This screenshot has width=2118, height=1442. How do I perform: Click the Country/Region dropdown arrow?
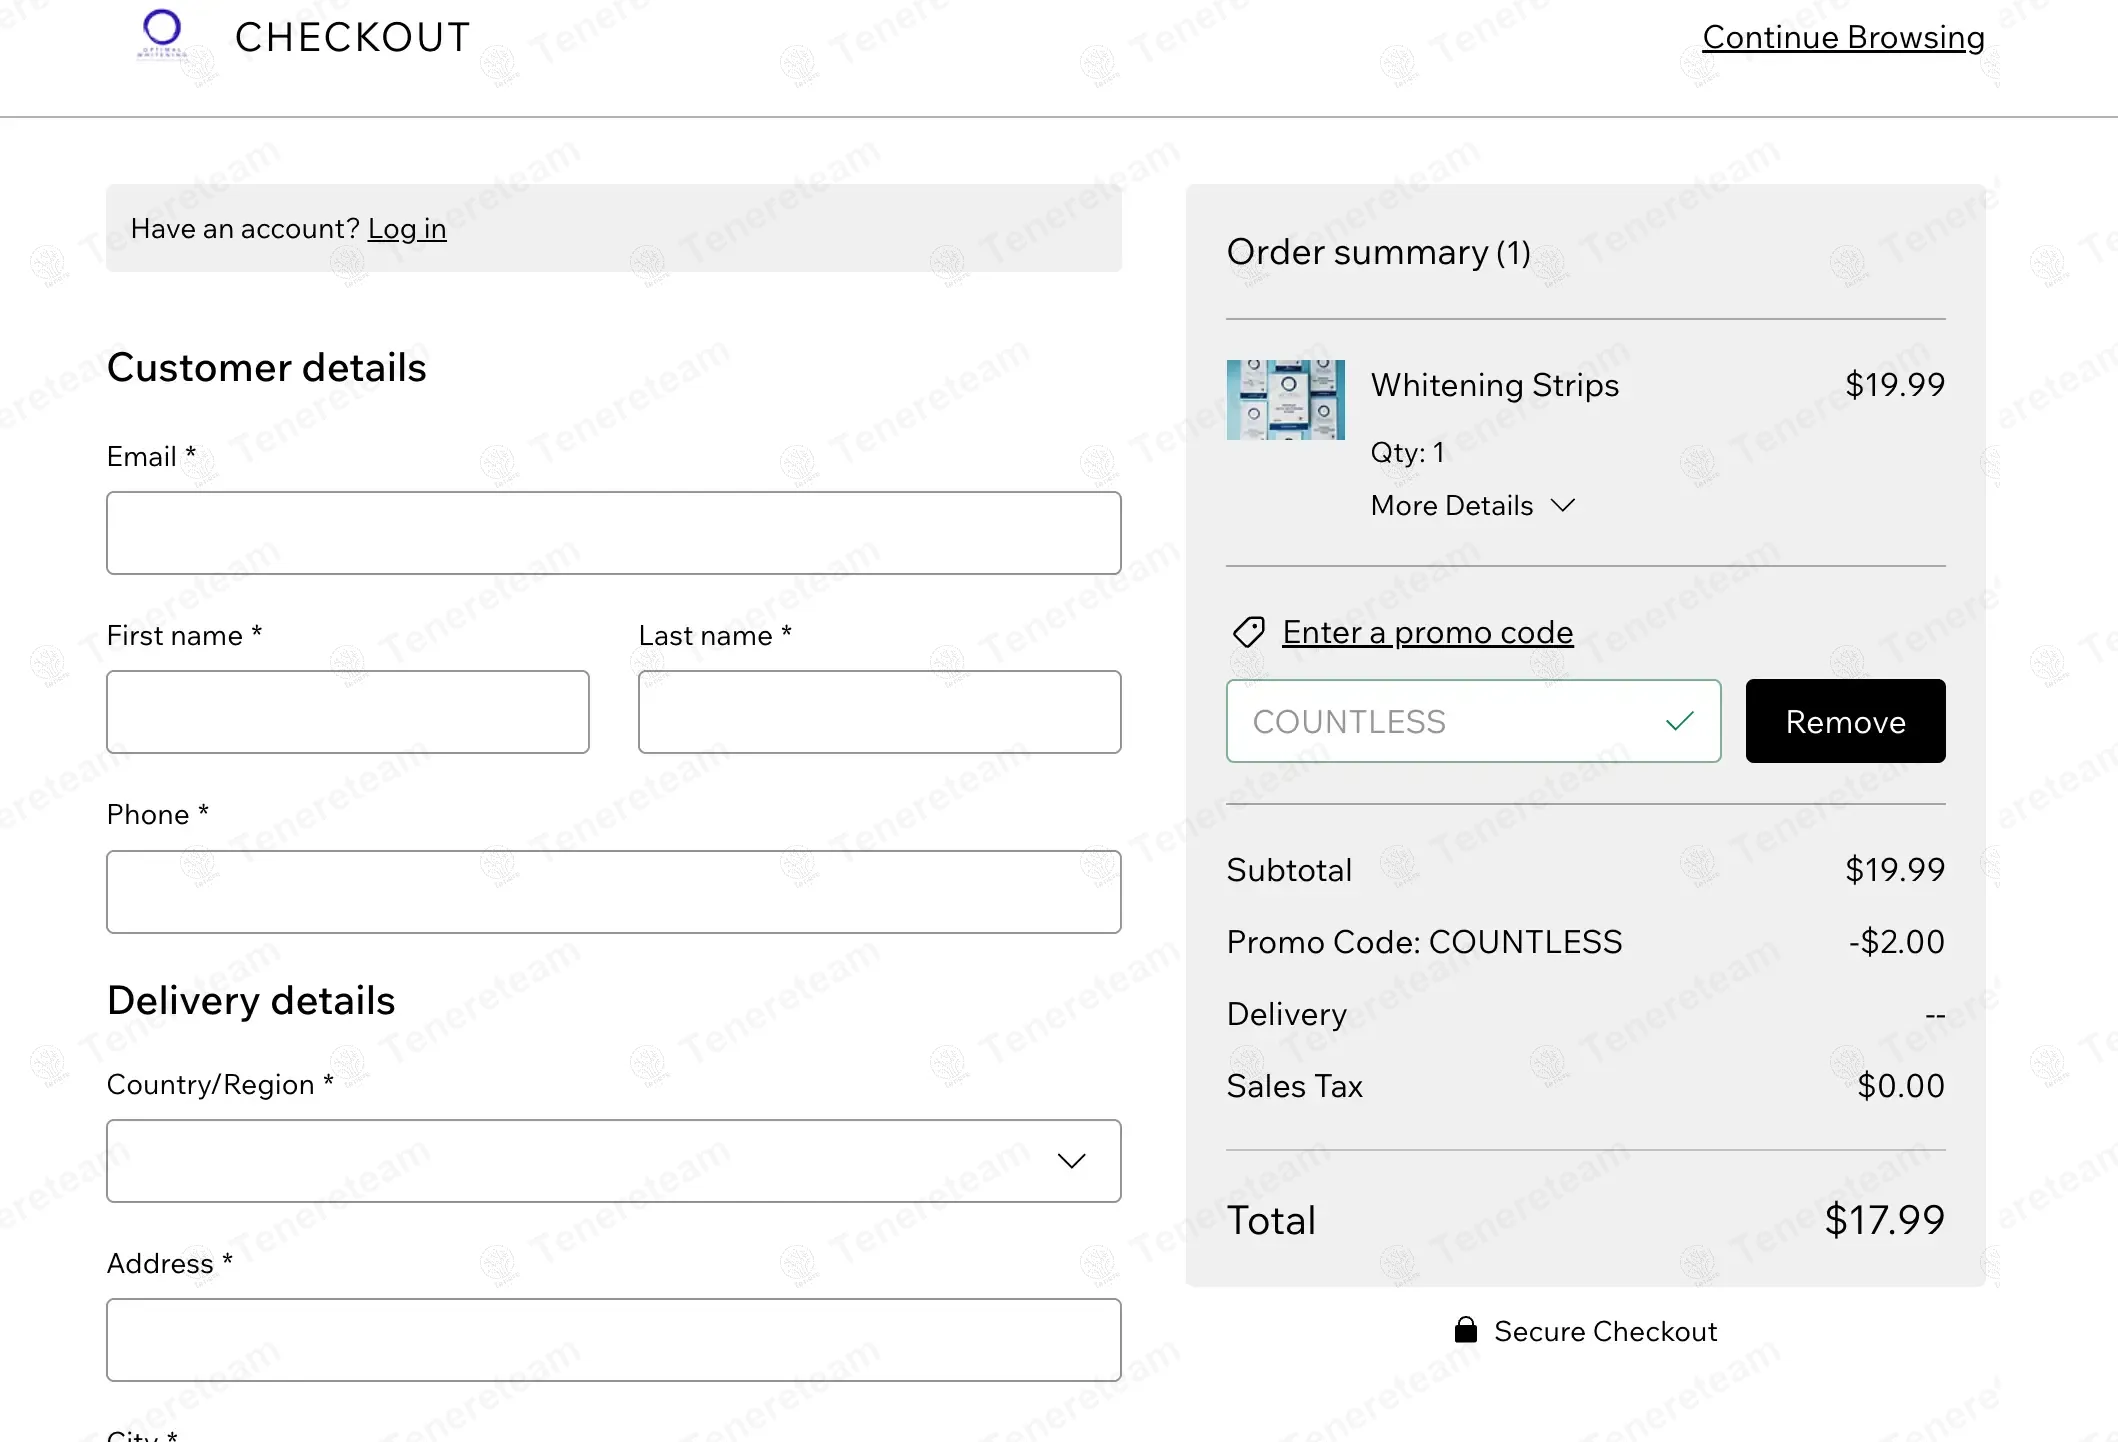tap(1072, 1161)
